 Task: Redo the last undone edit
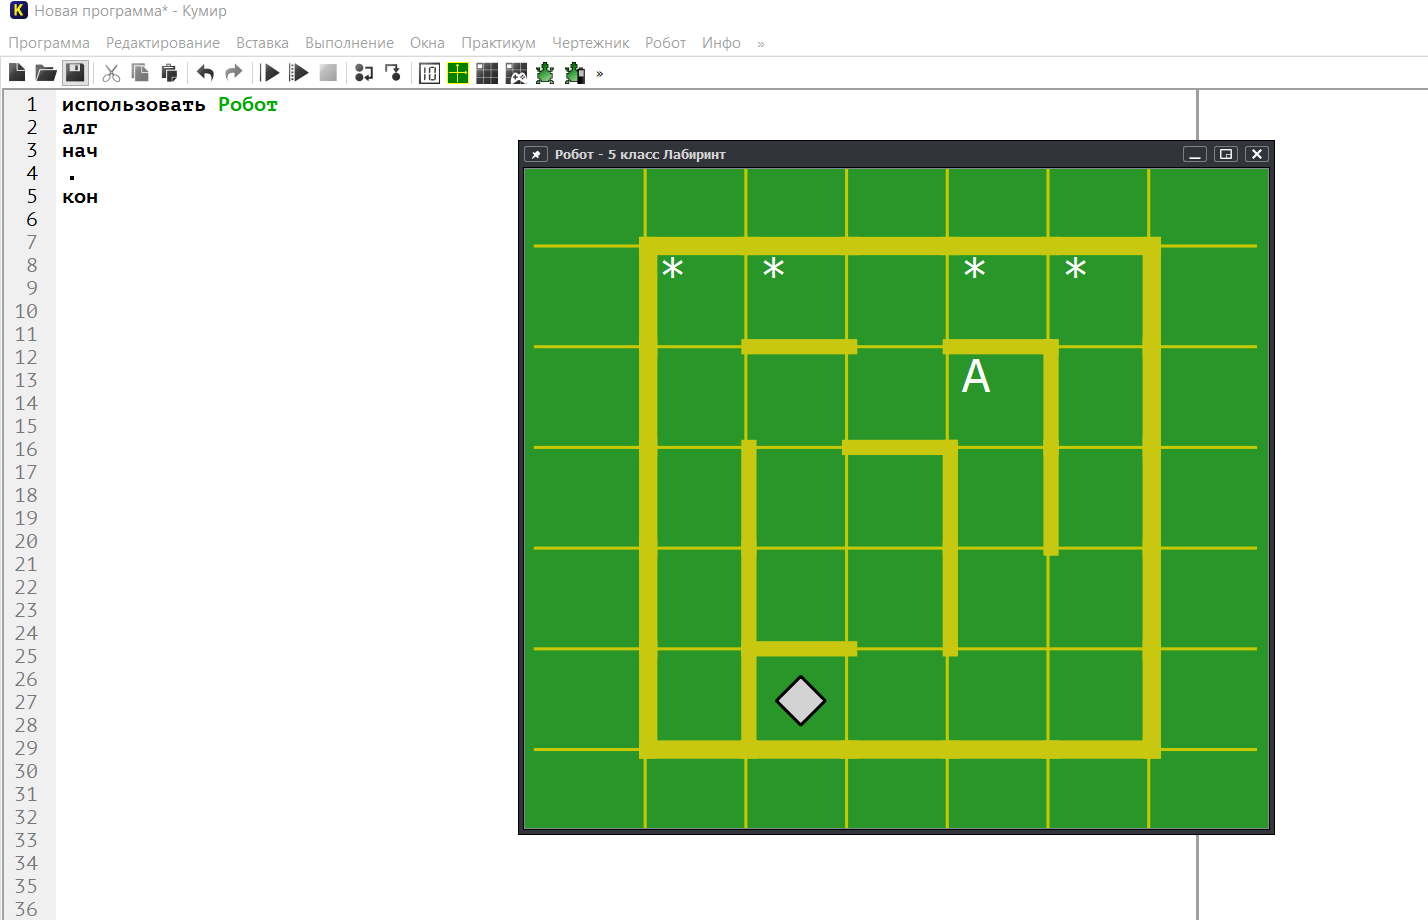pos(234,72)
